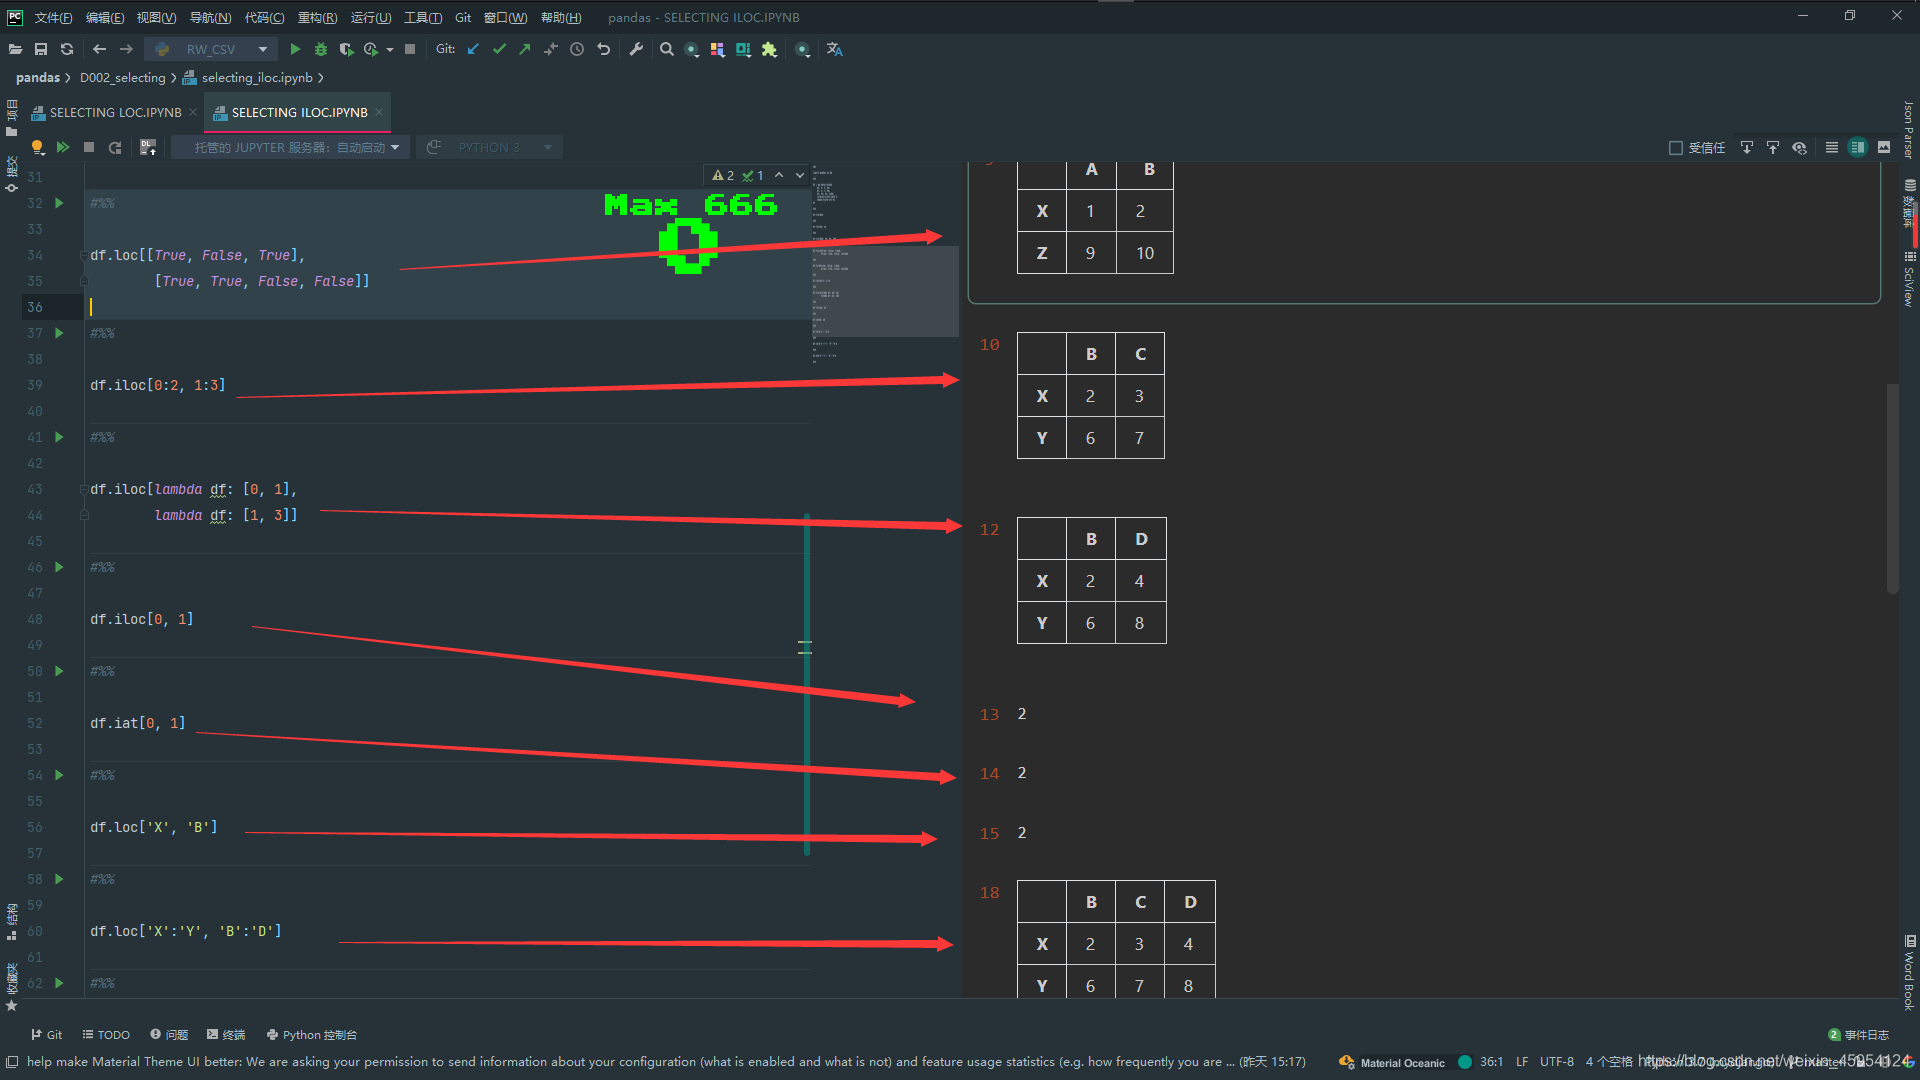Restart the kernel icon in notebook toolbar

(115, 147)
